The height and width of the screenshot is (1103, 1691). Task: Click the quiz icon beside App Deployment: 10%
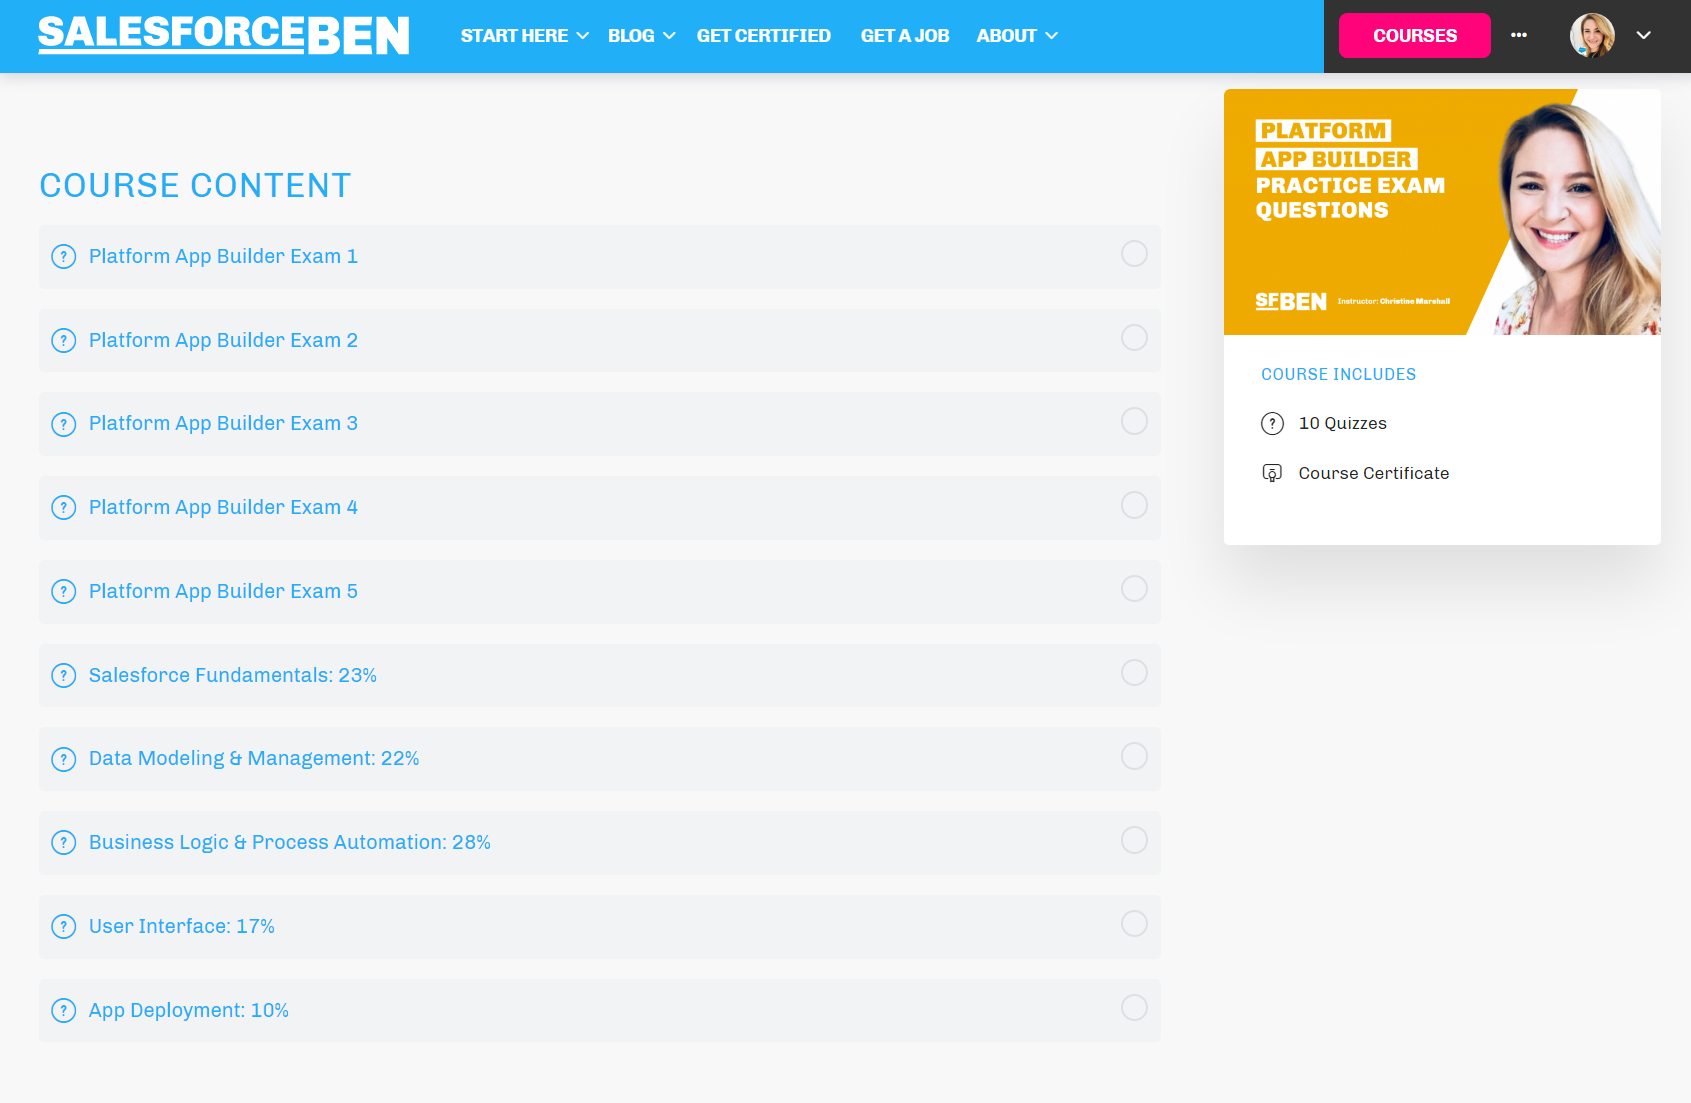pos(64,1011)
